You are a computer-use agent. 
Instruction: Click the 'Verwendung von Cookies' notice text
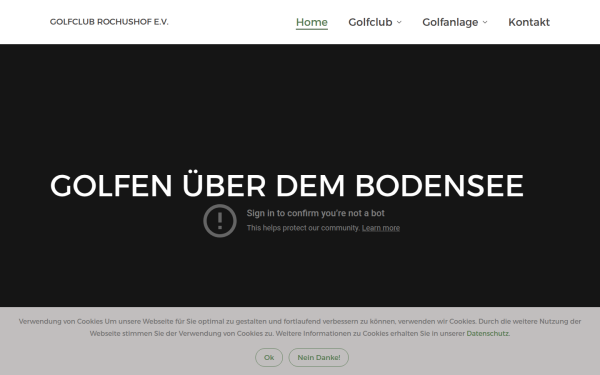tap(300, 327)
